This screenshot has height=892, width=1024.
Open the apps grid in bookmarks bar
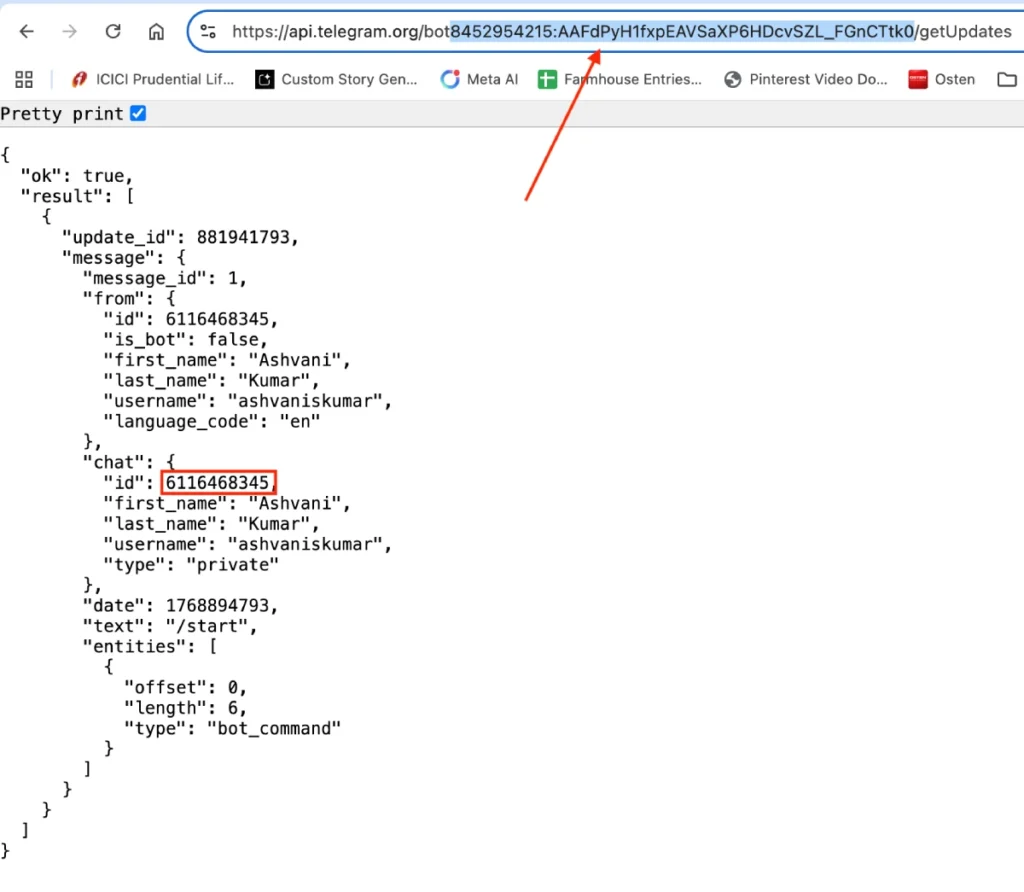coord(24,80)
